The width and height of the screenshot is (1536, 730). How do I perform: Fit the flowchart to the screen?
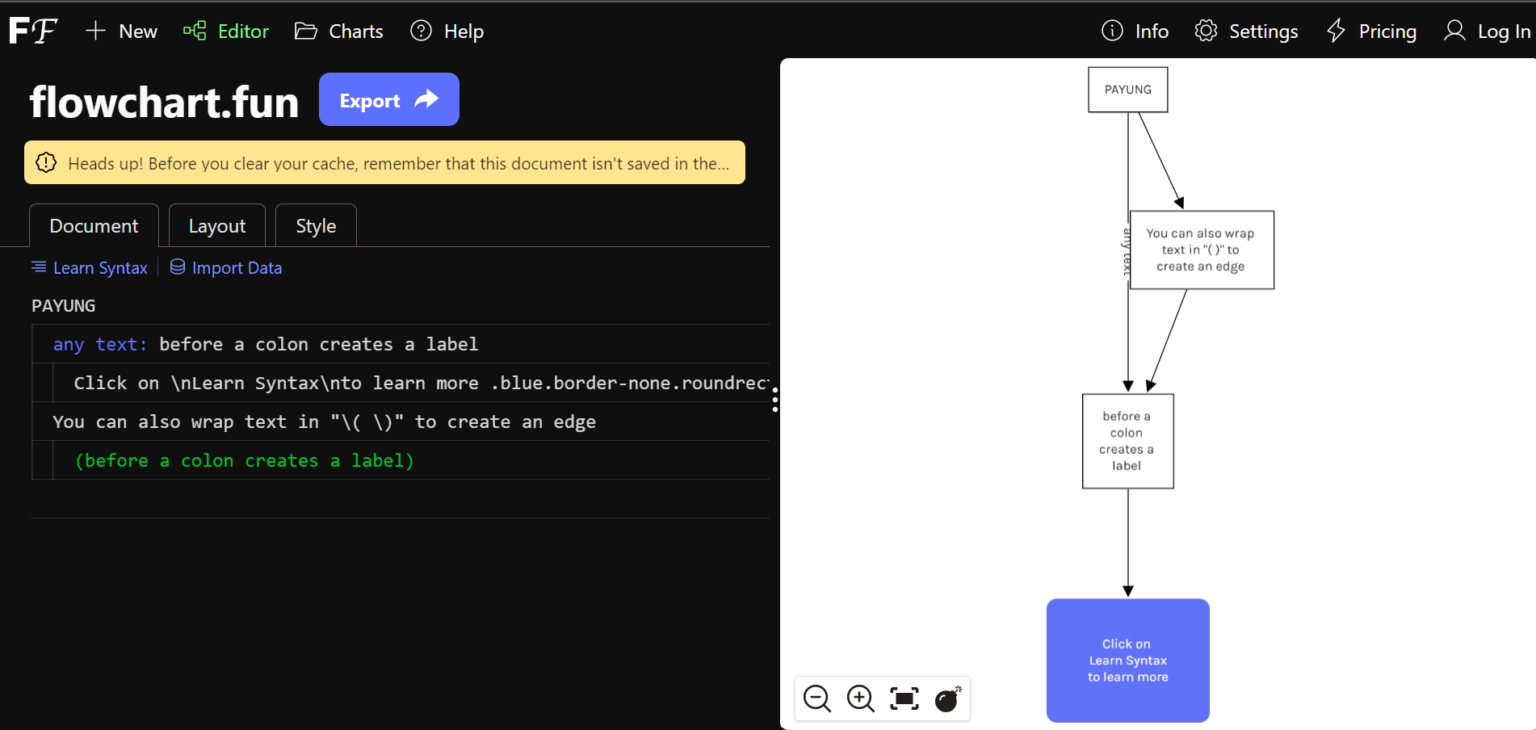[904, 699]
